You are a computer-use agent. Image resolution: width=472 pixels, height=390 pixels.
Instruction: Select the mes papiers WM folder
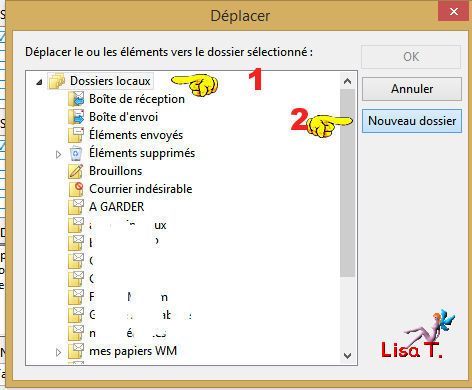click(x=133, y=351)
